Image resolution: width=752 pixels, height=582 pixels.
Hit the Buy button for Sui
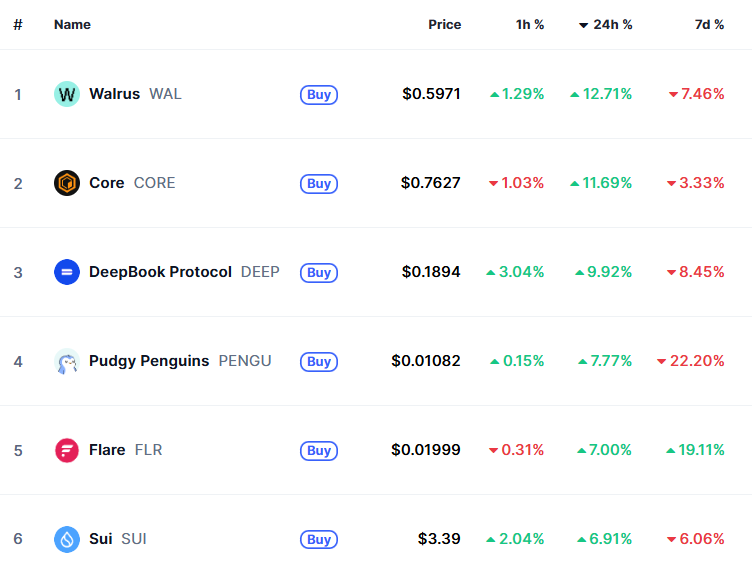coord(319,539)
